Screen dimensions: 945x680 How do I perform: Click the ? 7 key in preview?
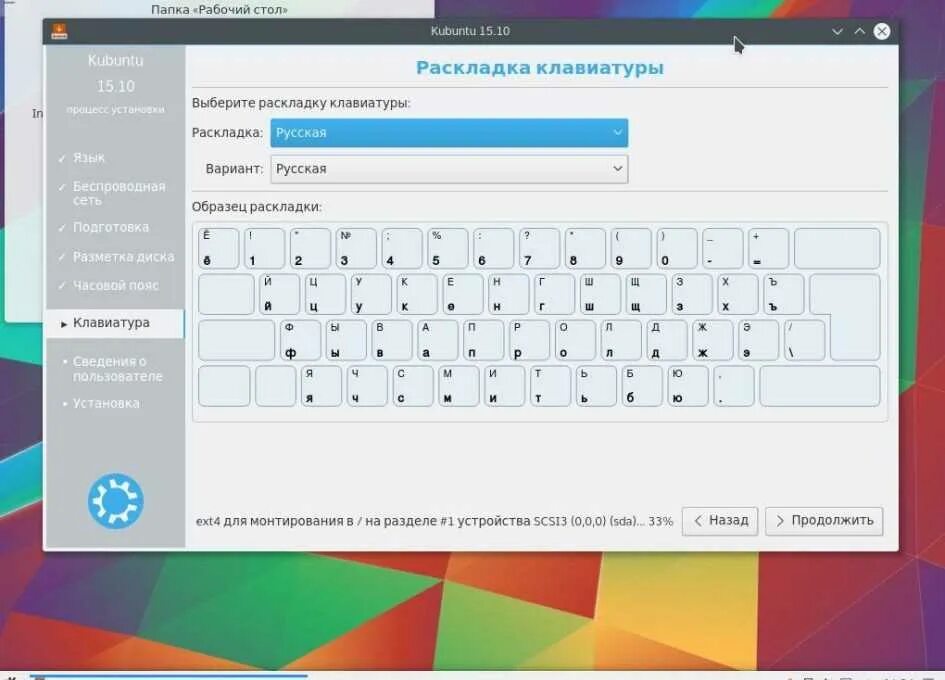pyautogui.click(x=539, y=248)
